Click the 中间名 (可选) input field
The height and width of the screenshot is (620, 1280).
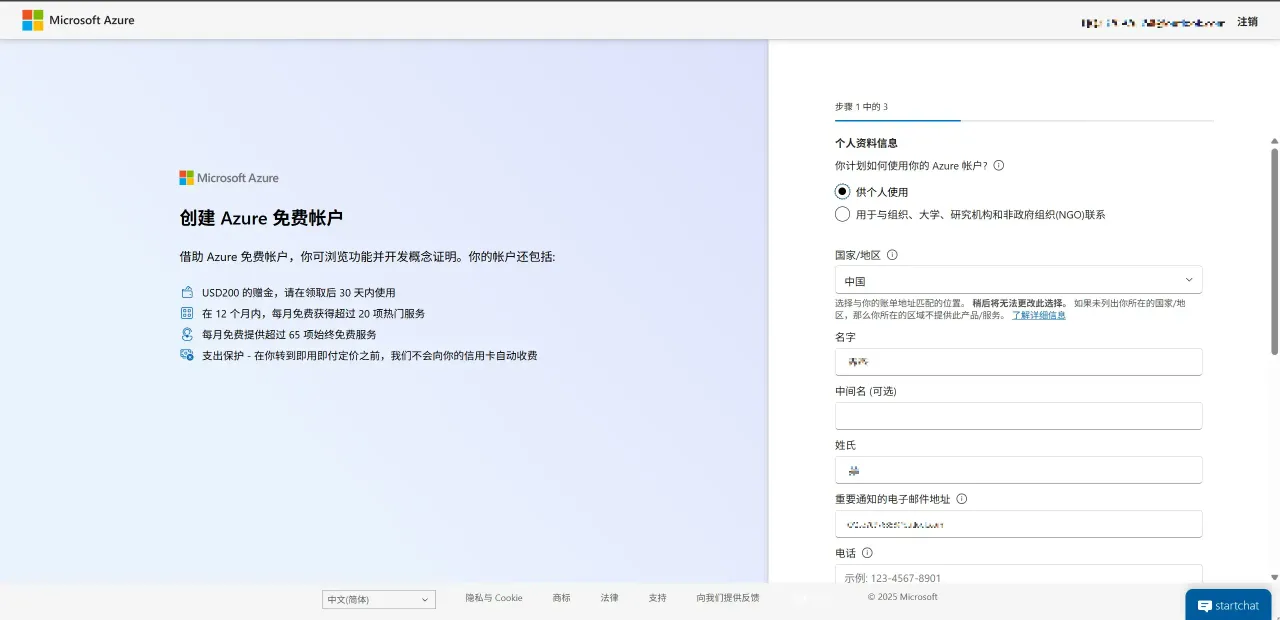1018,416
